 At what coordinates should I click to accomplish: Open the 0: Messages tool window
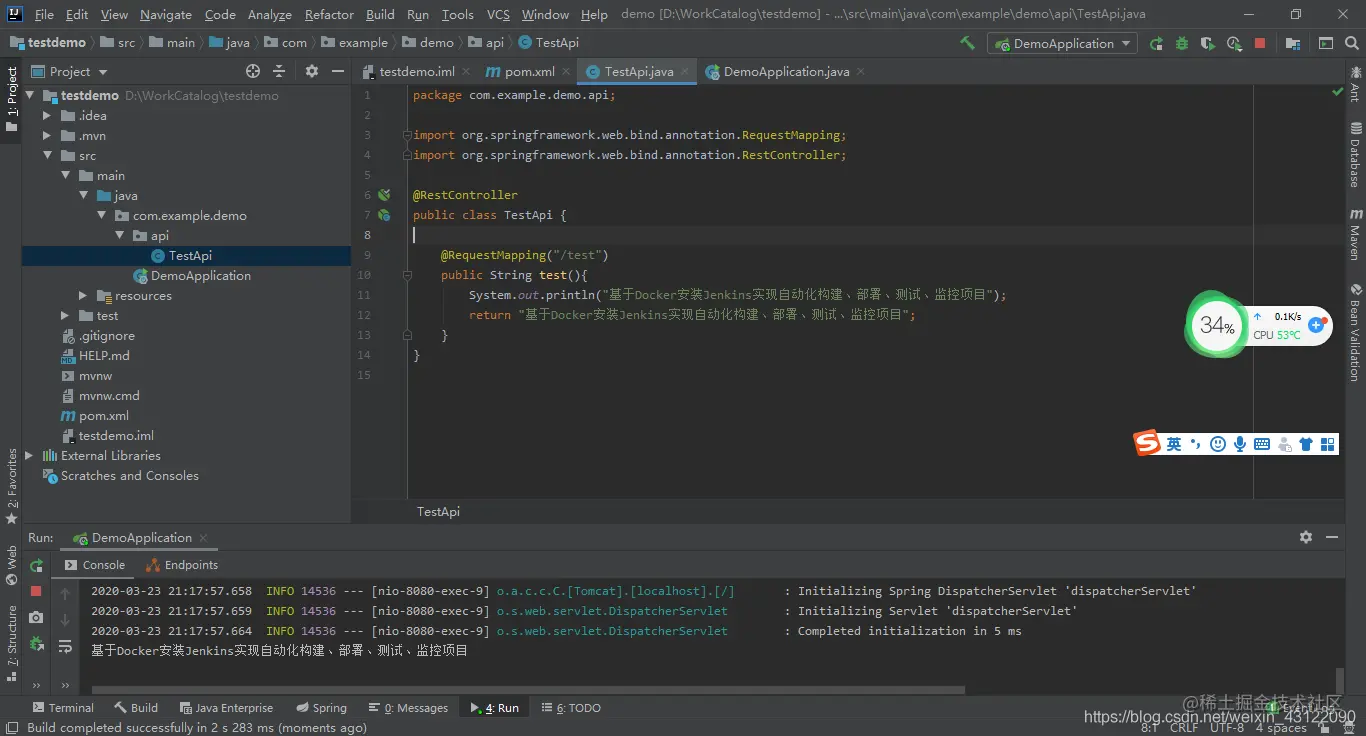tap(408, 708)
